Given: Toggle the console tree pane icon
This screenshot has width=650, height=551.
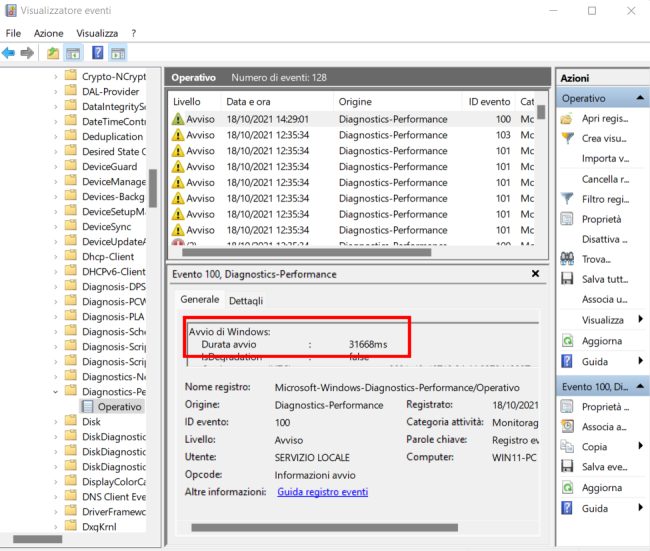Looking at the screenshot, I should pos(73,53).
